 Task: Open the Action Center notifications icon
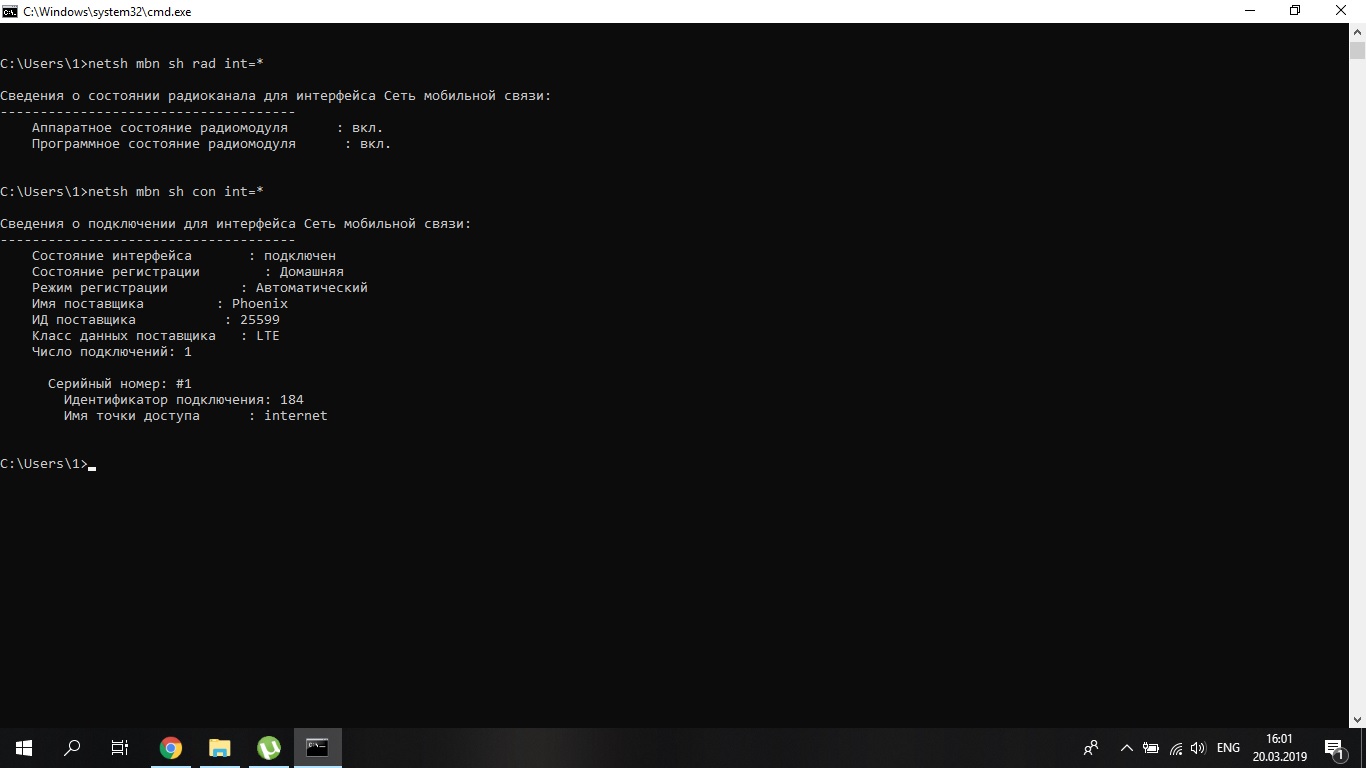click(x=1334, y=748)
